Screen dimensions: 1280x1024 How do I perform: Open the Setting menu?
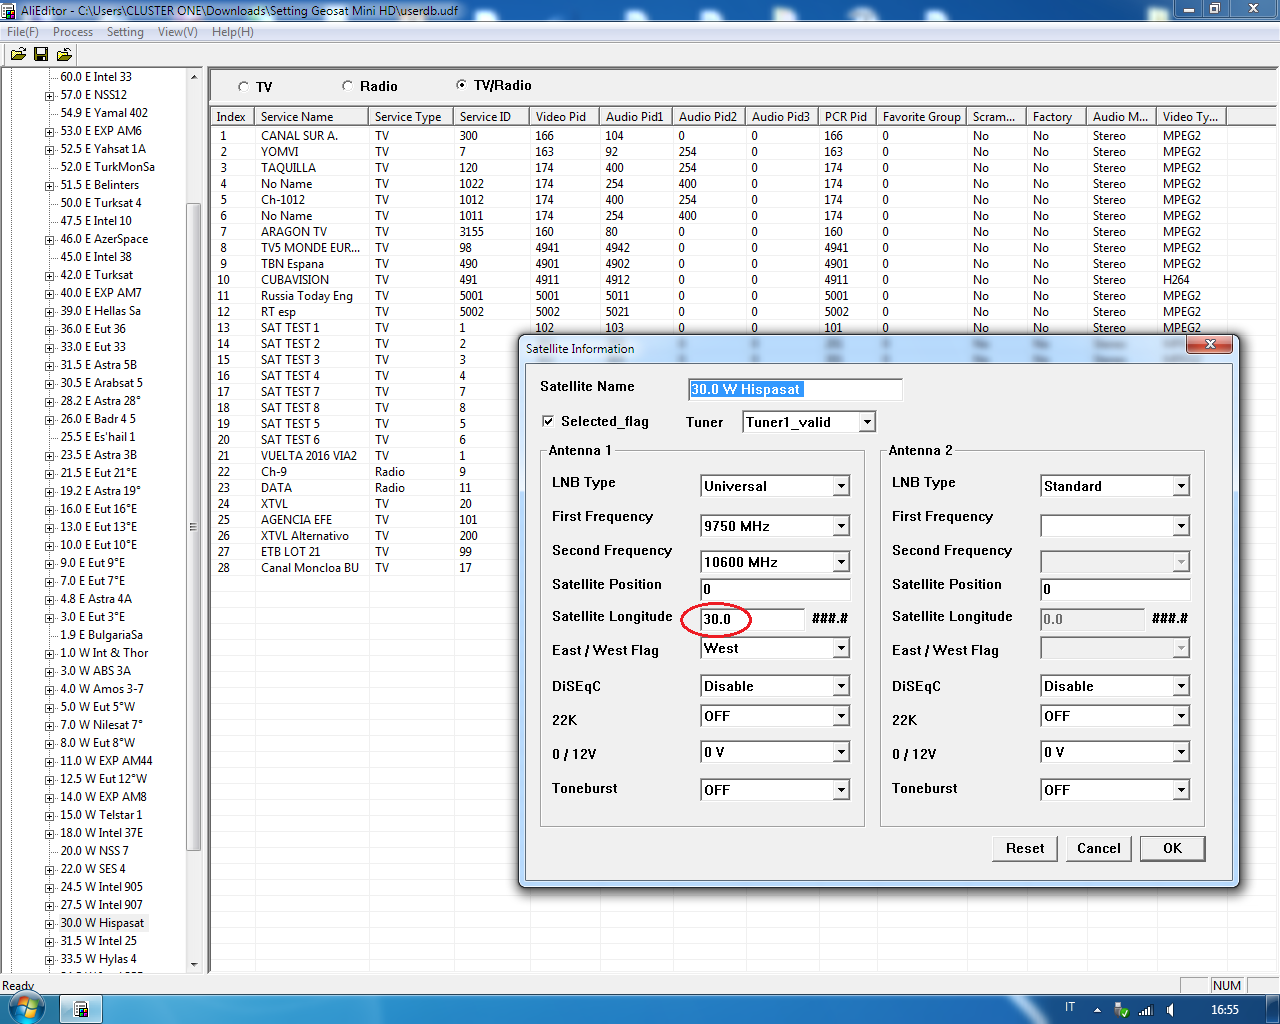(x=125, y=32)
